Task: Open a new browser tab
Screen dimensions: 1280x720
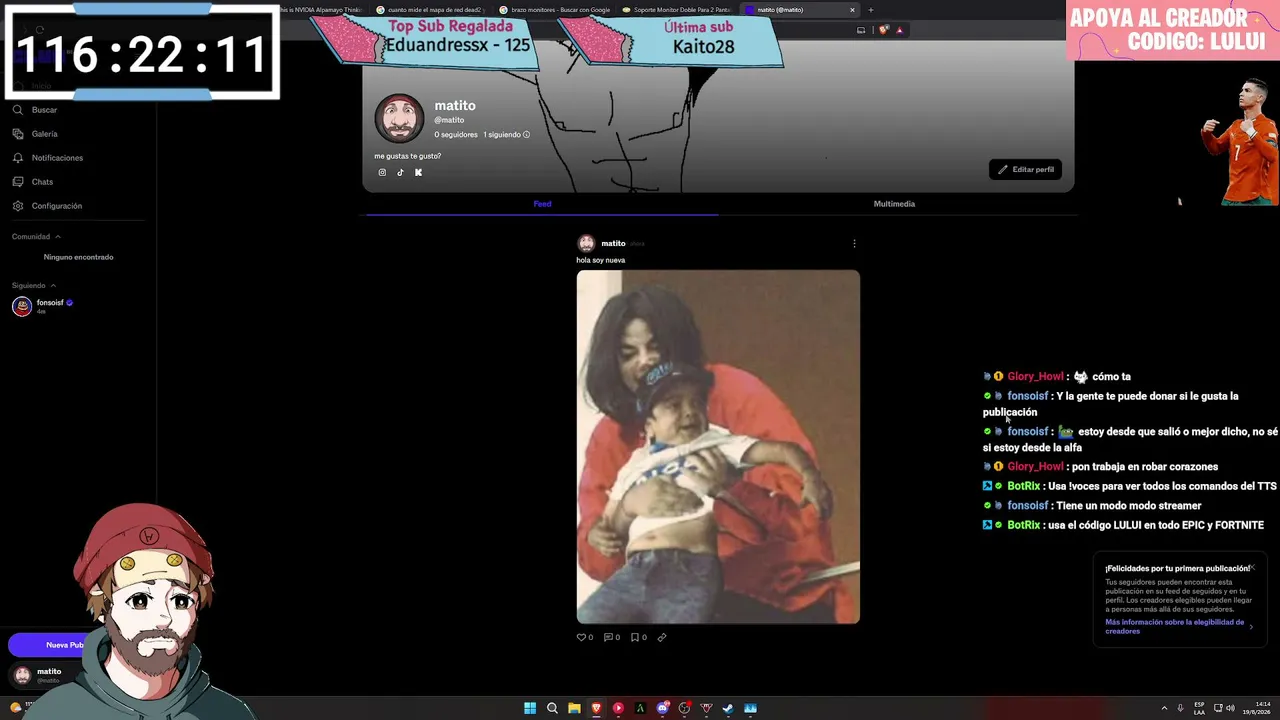Action: [x=870, y=10]
